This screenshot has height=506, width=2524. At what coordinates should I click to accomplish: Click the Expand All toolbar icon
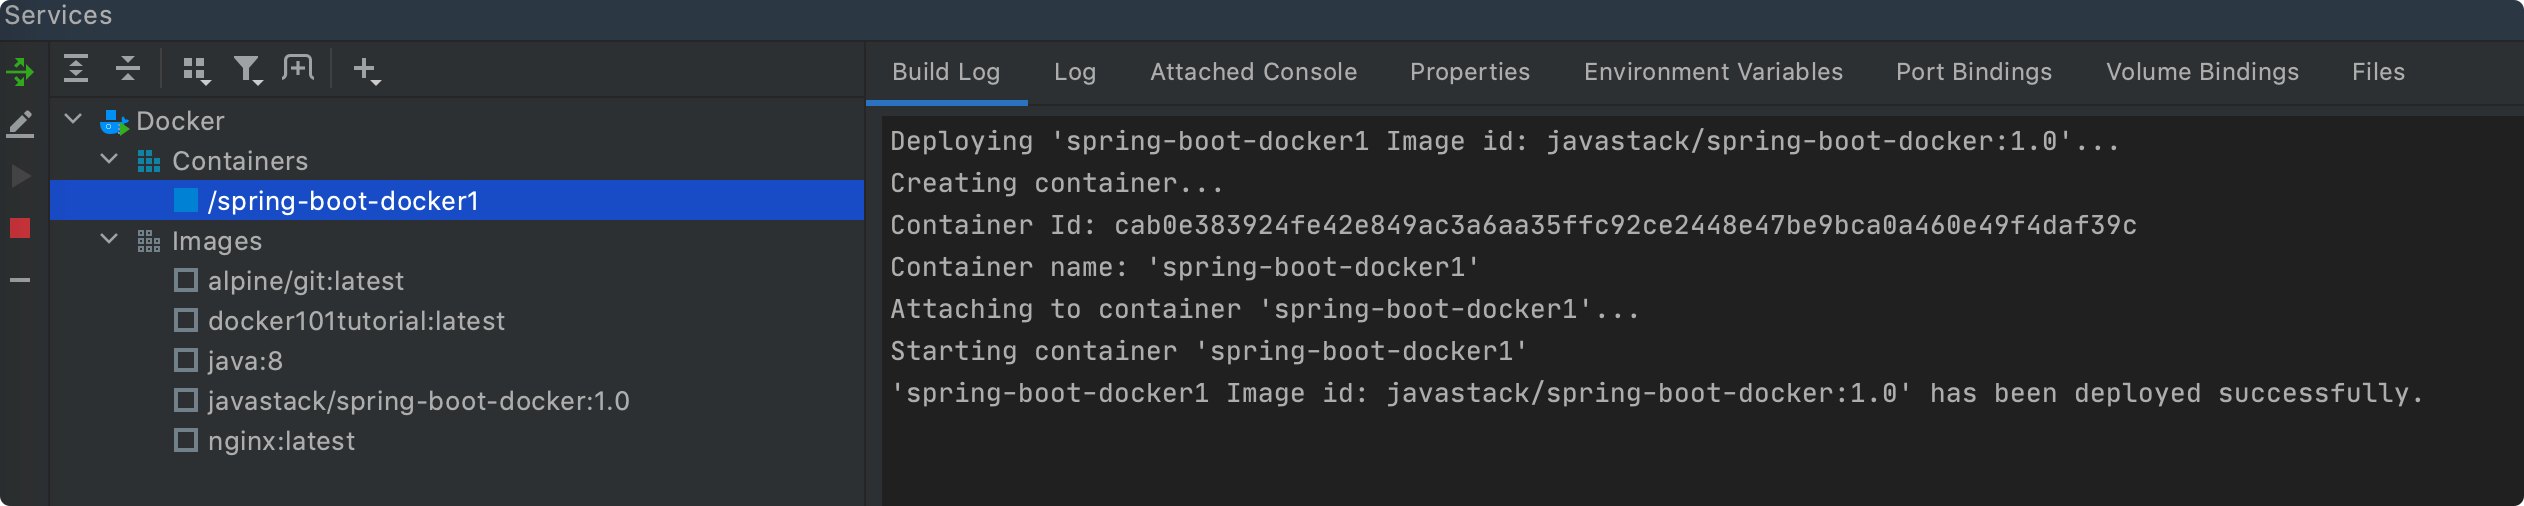(76, 69)
